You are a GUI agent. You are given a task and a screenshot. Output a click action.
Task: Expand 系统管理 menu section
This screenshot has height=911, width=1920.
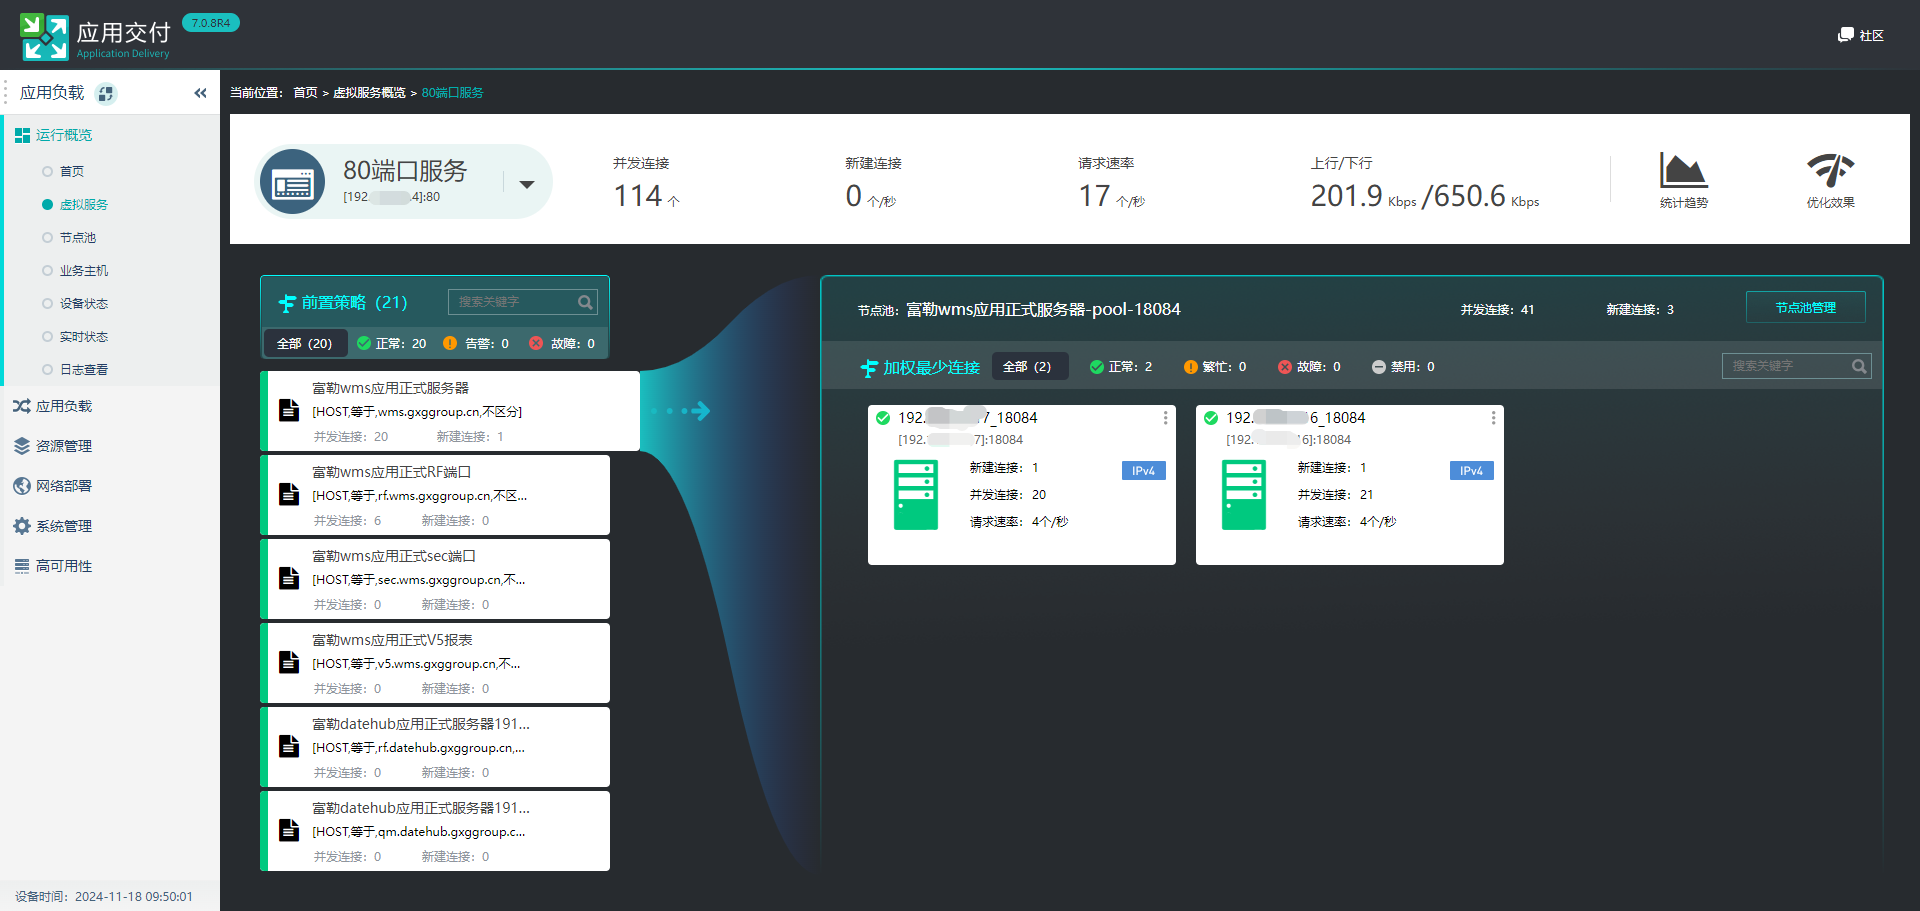tap(64, 526)
